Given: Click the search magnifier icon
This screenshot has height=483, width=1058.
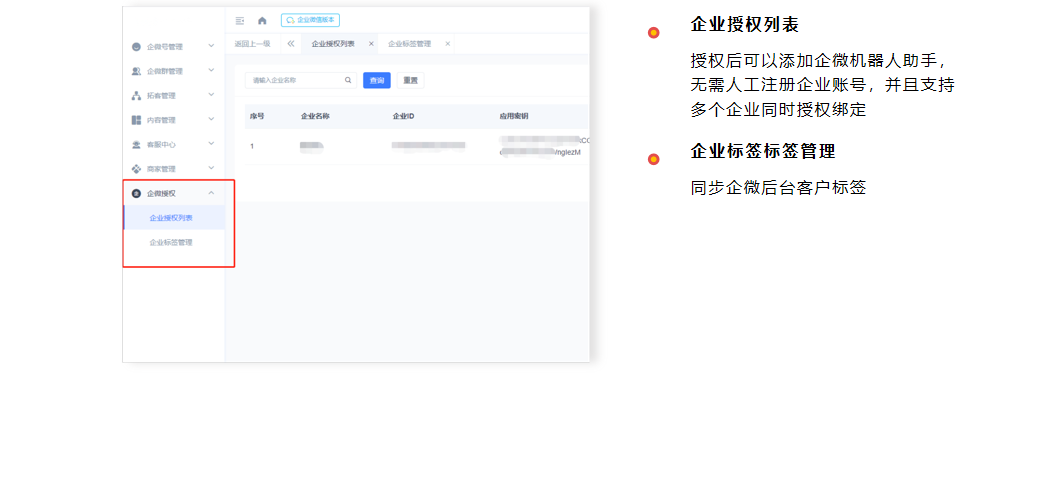Looking at the screenshot, I should 348,80.
